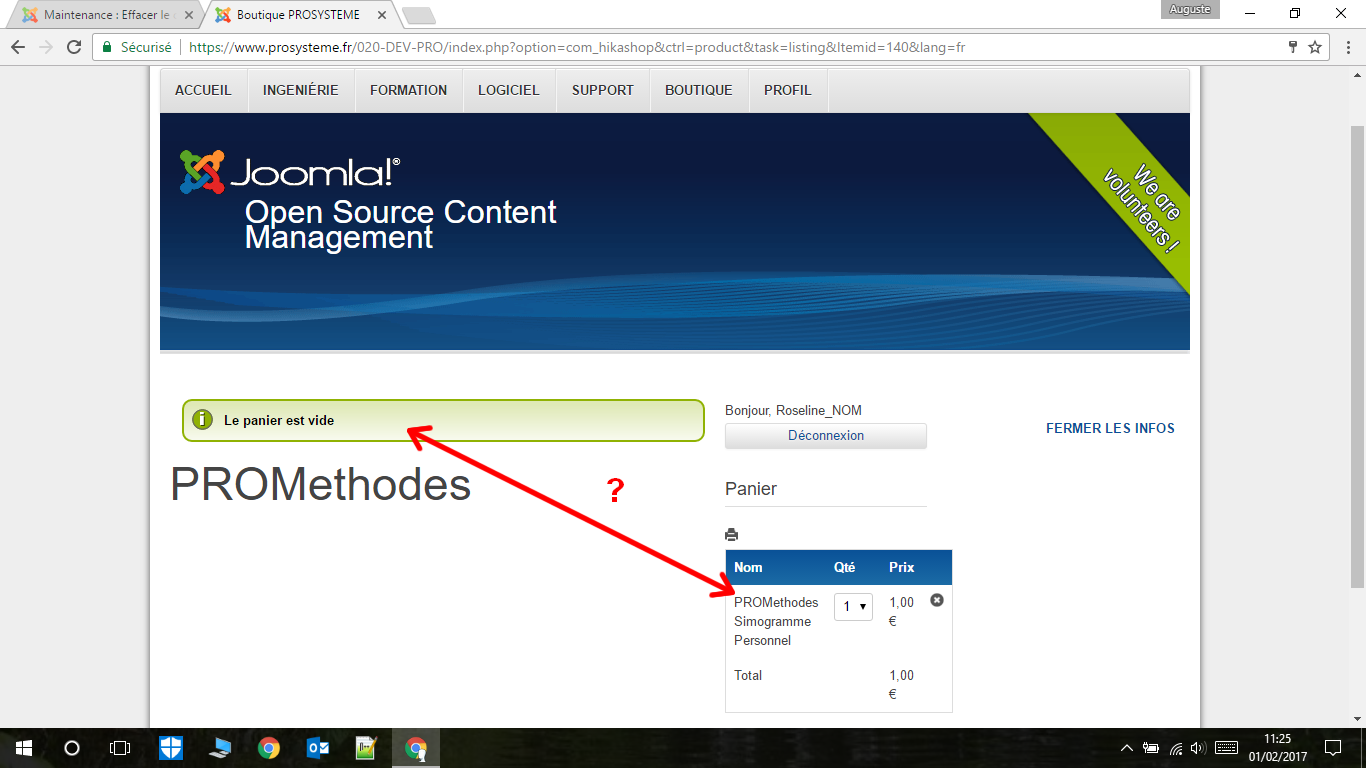Open the Outlook taskbar icon
The image size is (1366, 768).
[318, 748]
